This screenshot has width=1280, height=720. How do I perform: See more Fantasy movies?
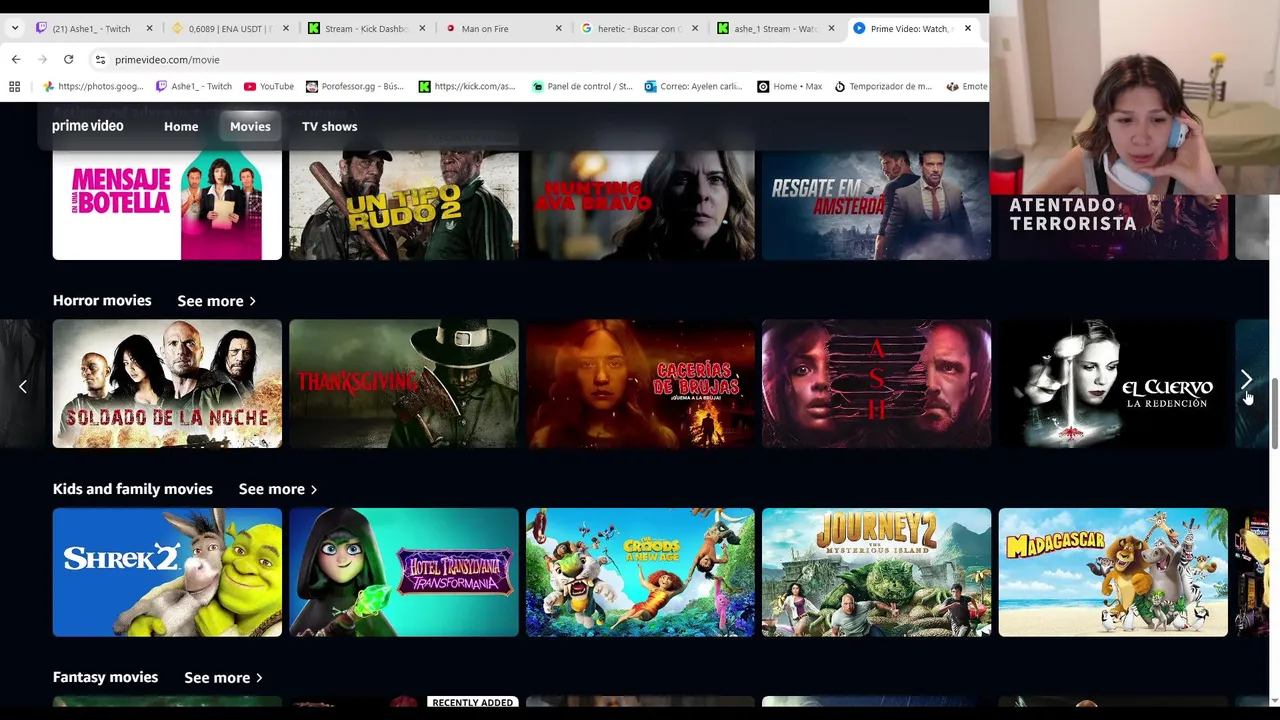tap(223, 678)
